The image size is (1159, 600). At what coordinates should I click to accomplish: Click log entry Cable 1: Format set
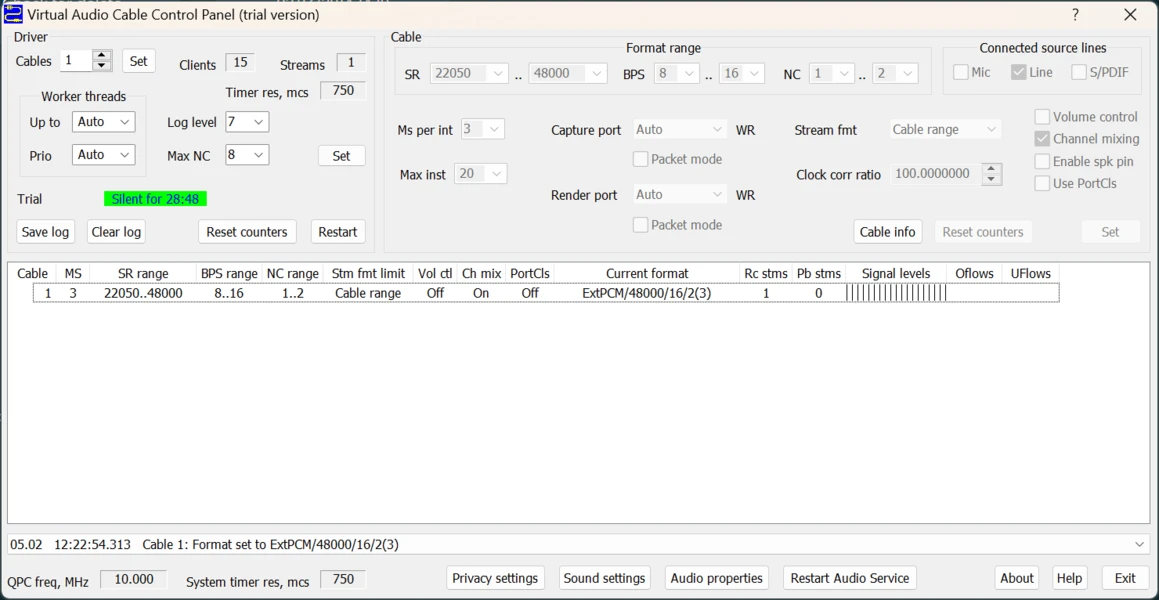[x=271, y=545]
